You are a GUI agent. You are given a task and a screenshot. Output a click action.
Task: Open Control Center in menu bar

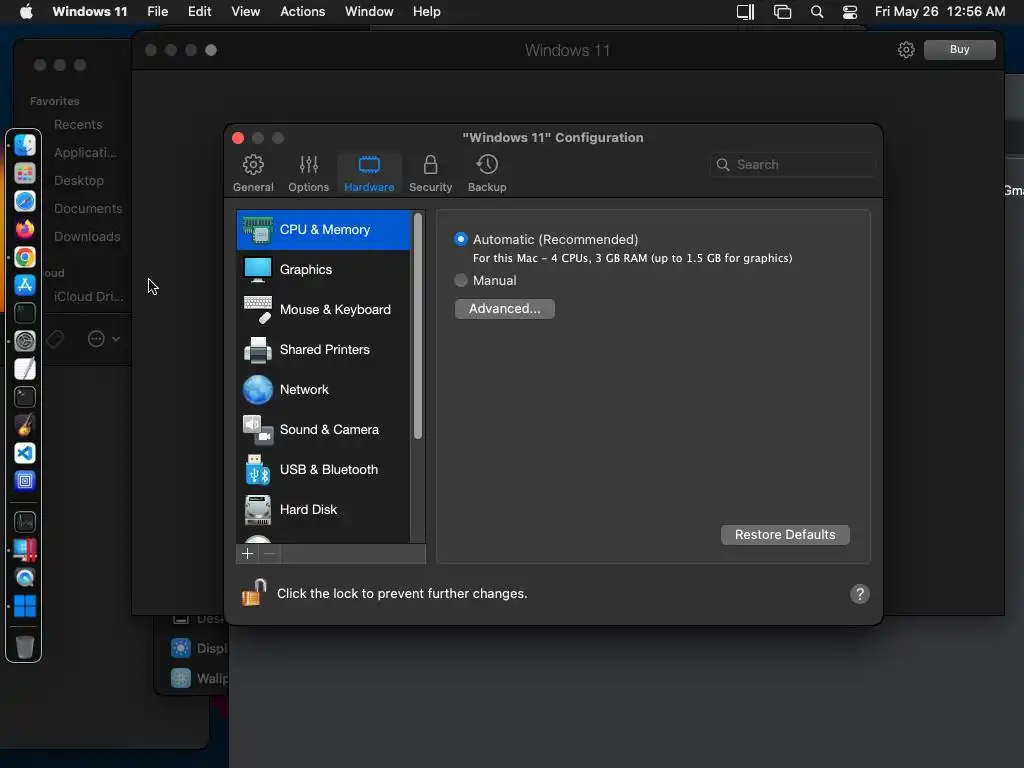tap(850, 12)
